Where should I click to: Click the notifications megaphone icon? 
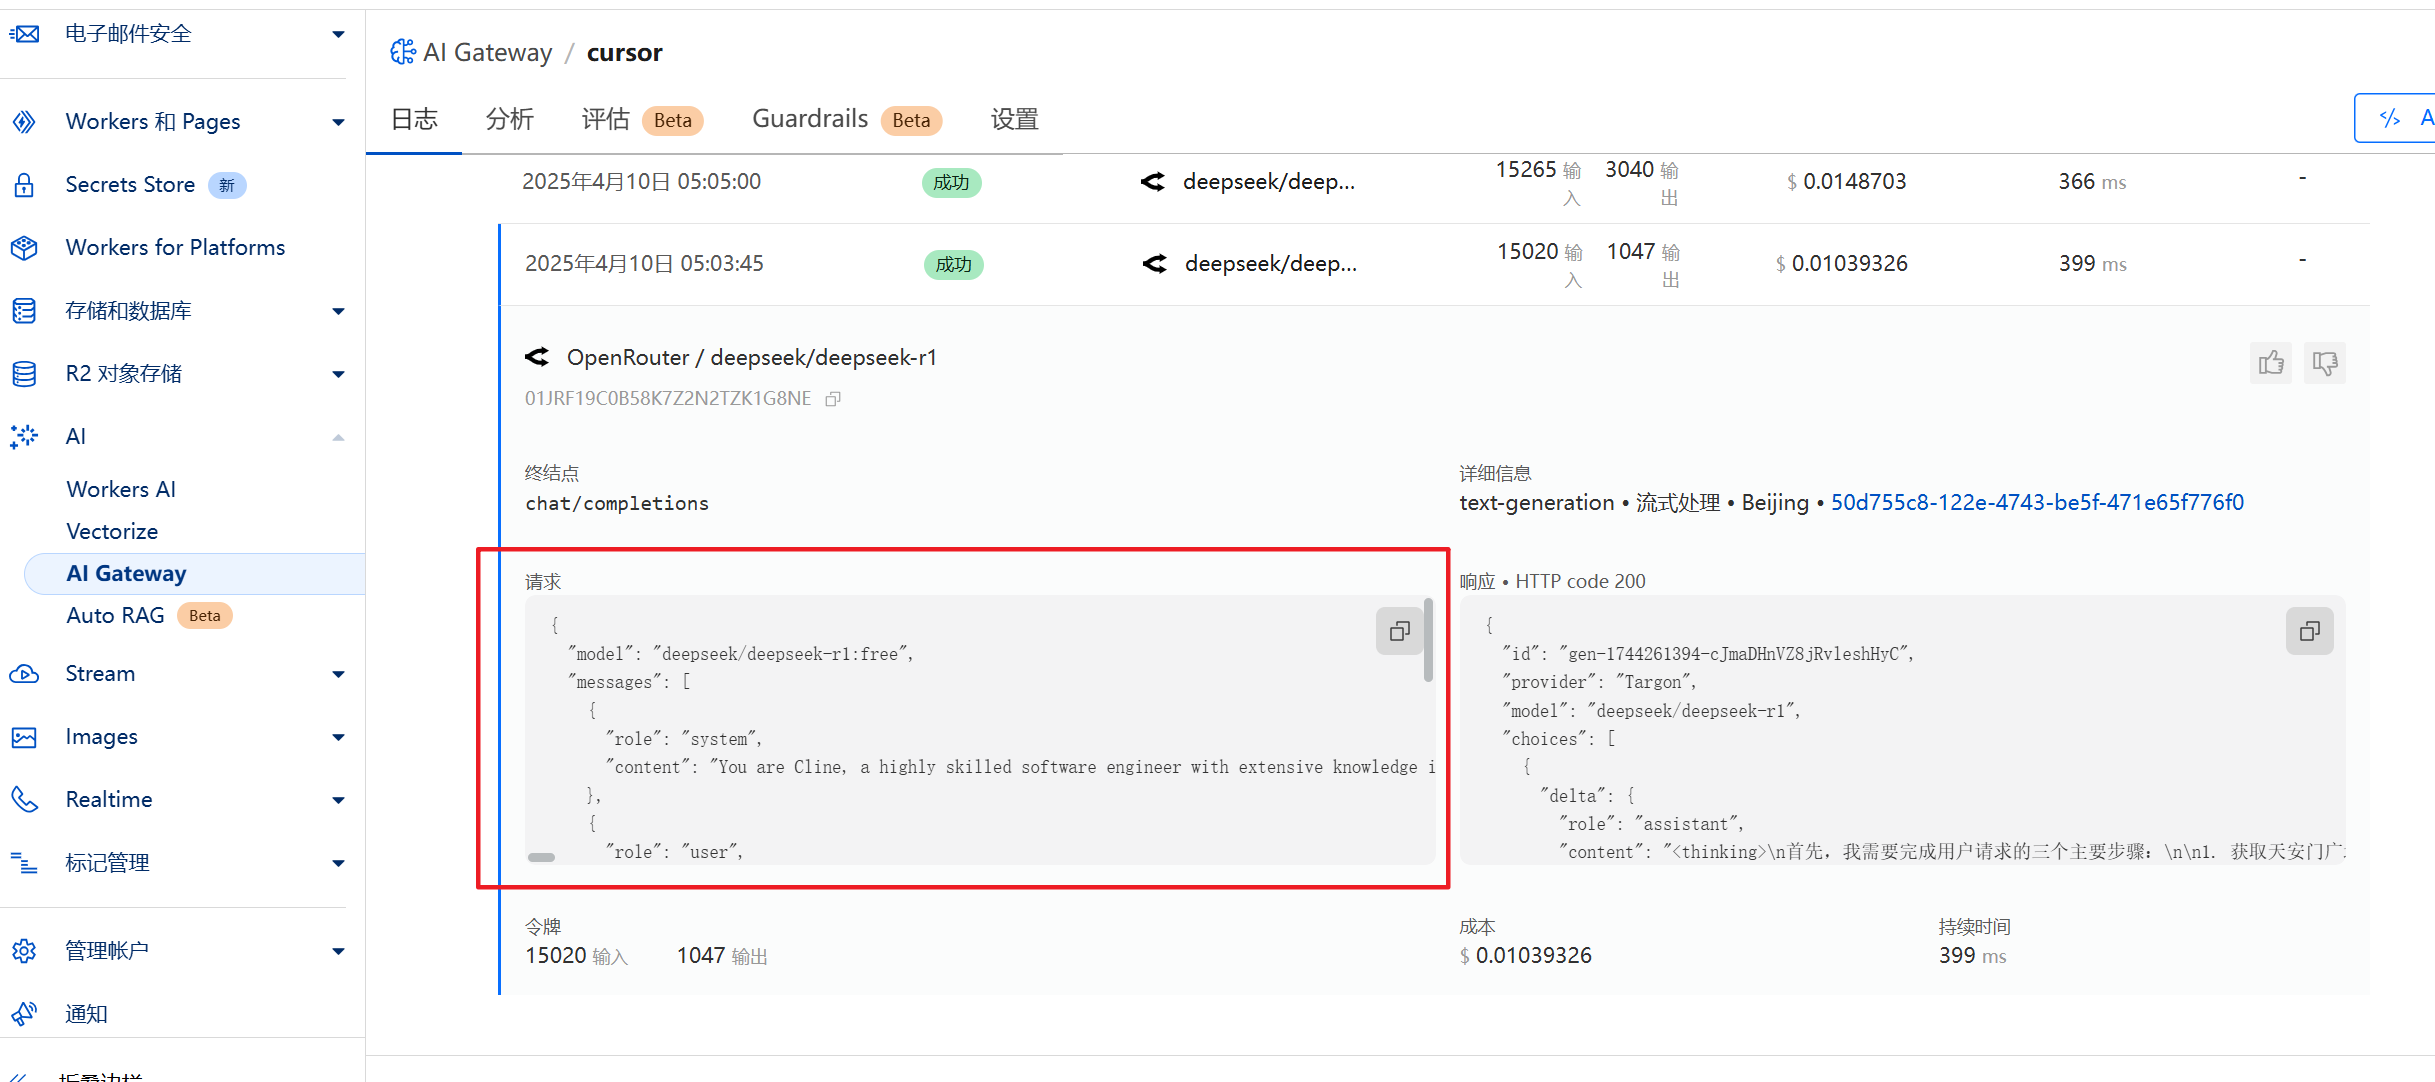click(x=25, y=1014)
